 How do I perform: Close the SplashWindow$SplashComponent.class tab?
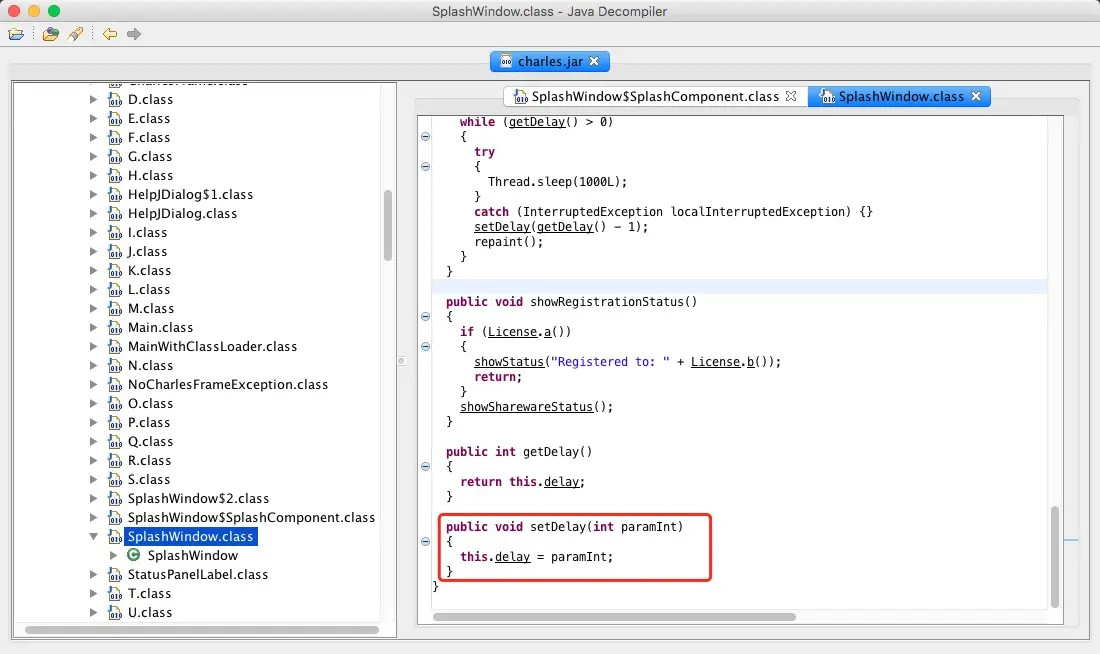[x=791, y=96]
